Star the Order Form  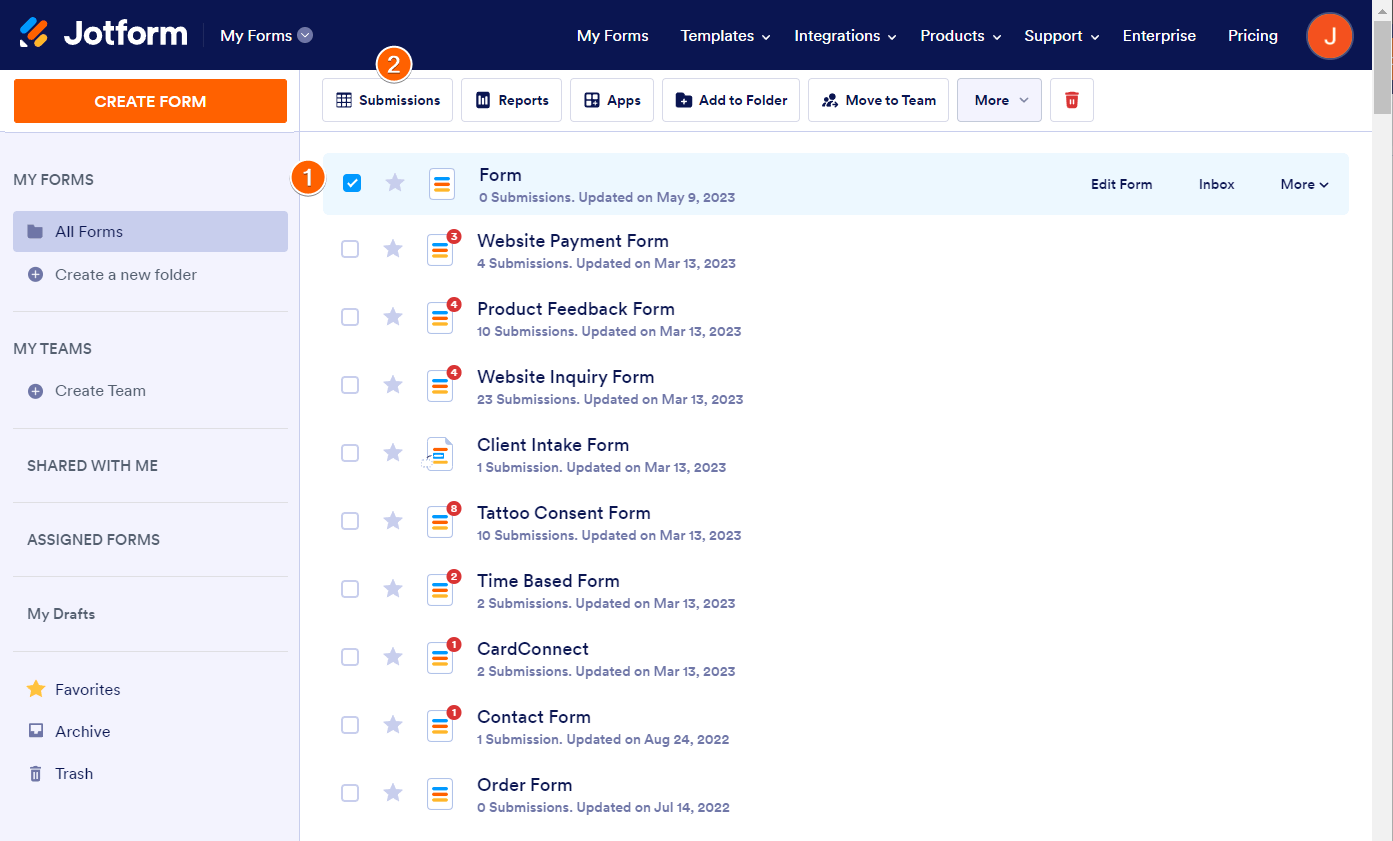393,793
